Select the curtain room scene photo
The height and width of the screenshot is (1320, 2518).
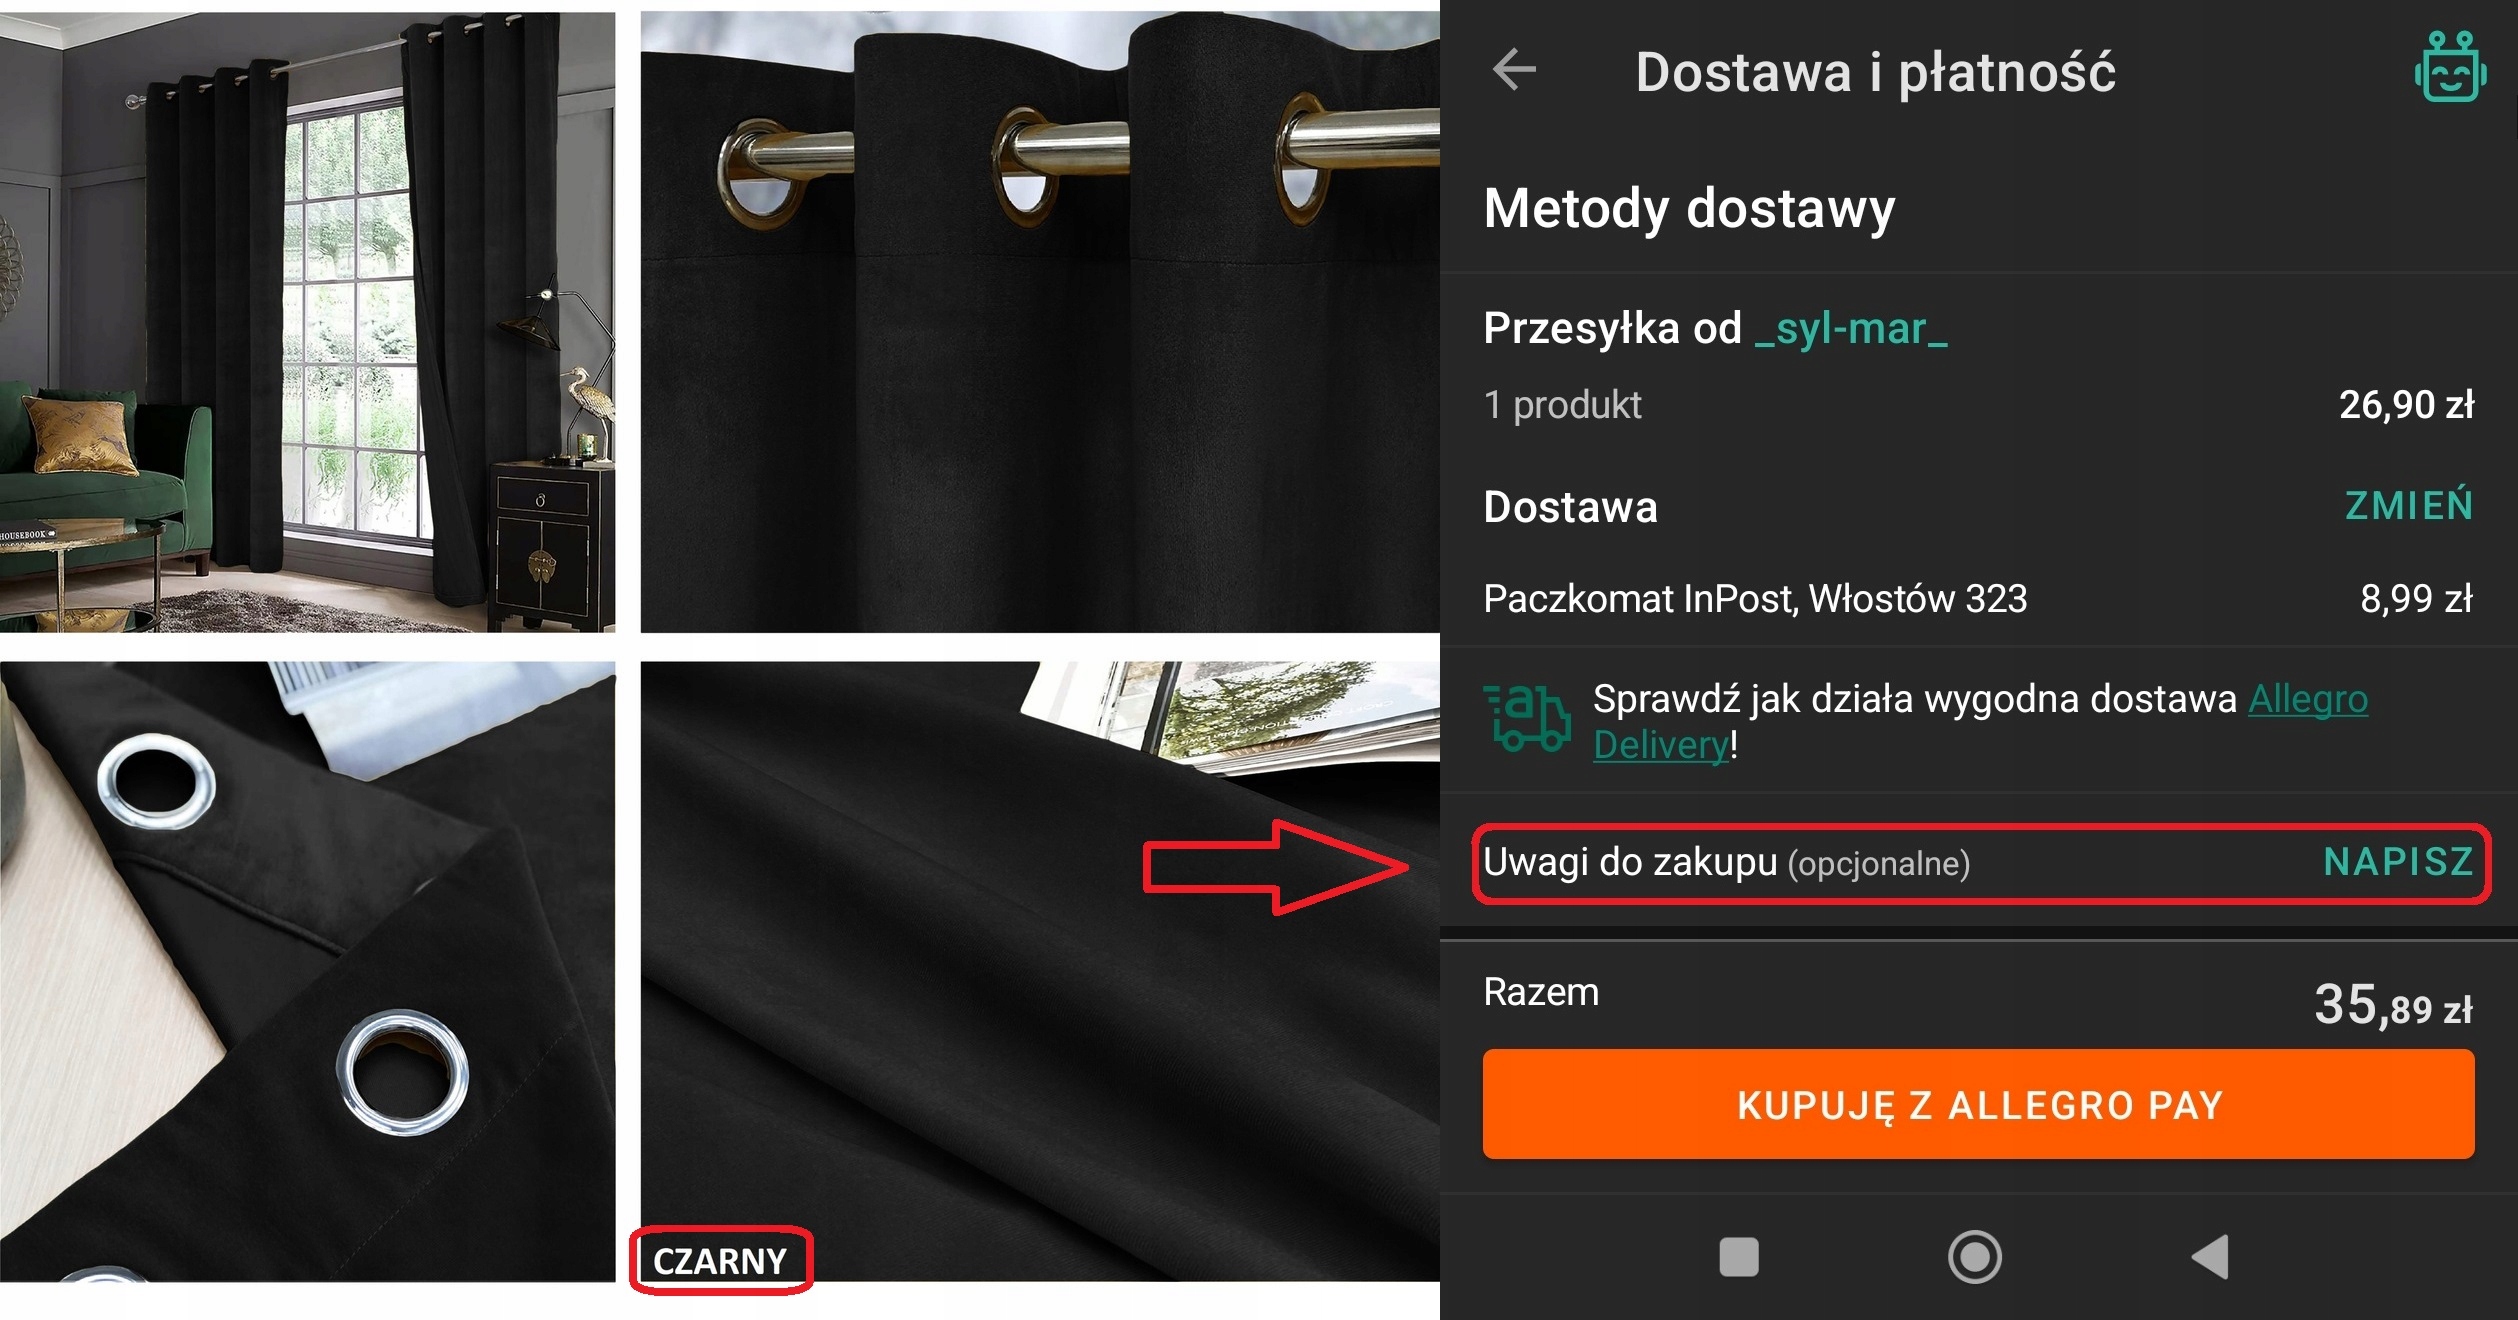307,322
